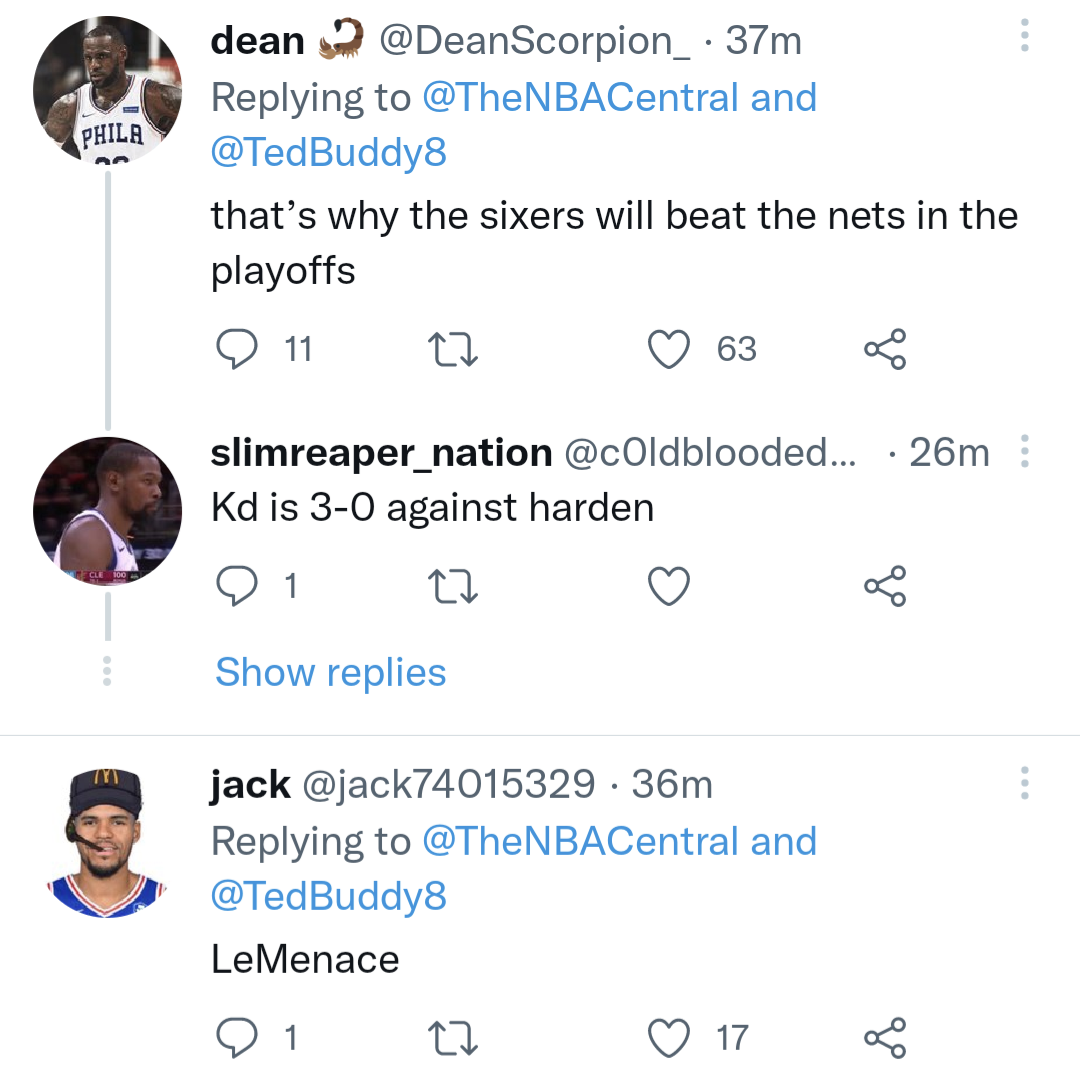
Task: Show replies in the thread
Action: [x=330, y=672]
